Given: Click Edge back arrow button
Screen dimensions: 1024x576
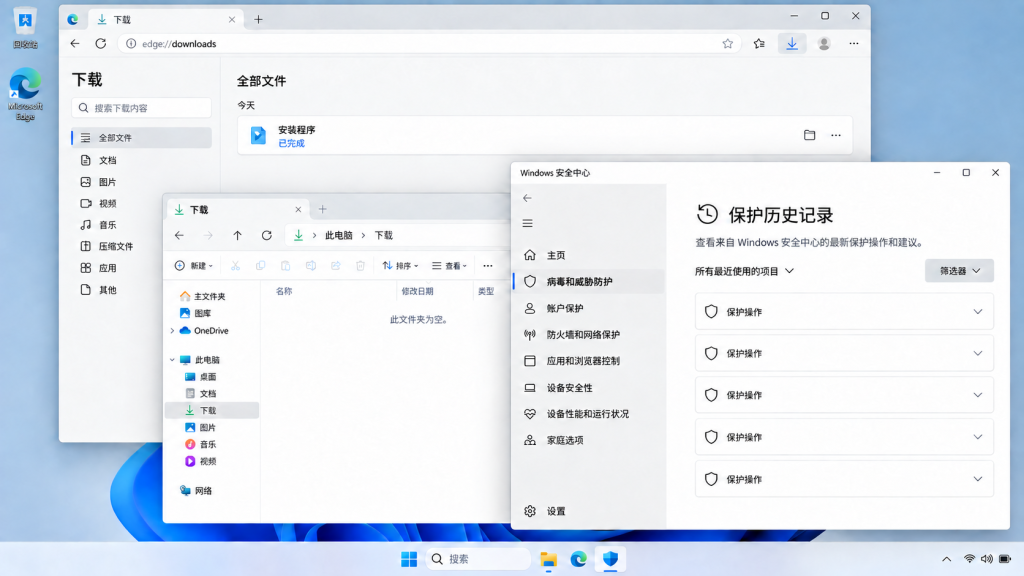Looking at the screenshot, I should point(75,44).
